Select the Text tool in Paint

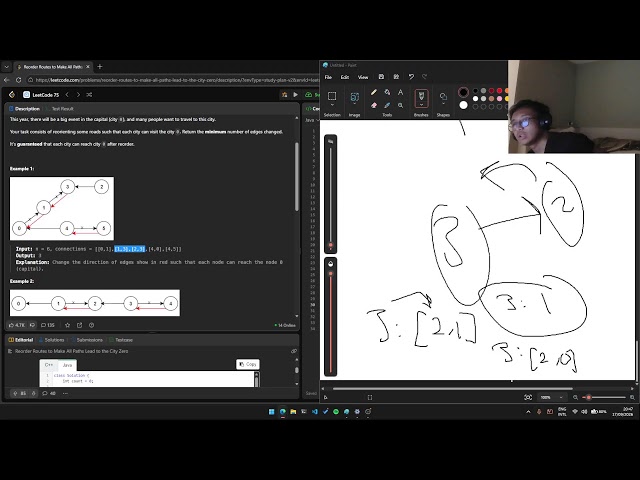tap(400, 92)
